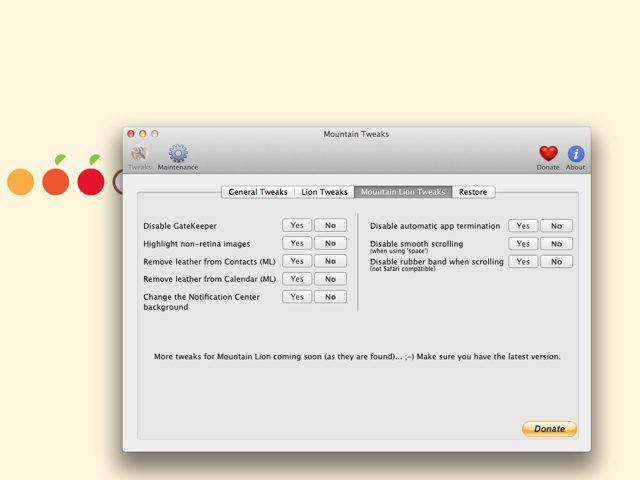Choose Yes for Highlight non-retina images
Image resolution: width=640 pixels, height=480 pixels.
point(297,243)
